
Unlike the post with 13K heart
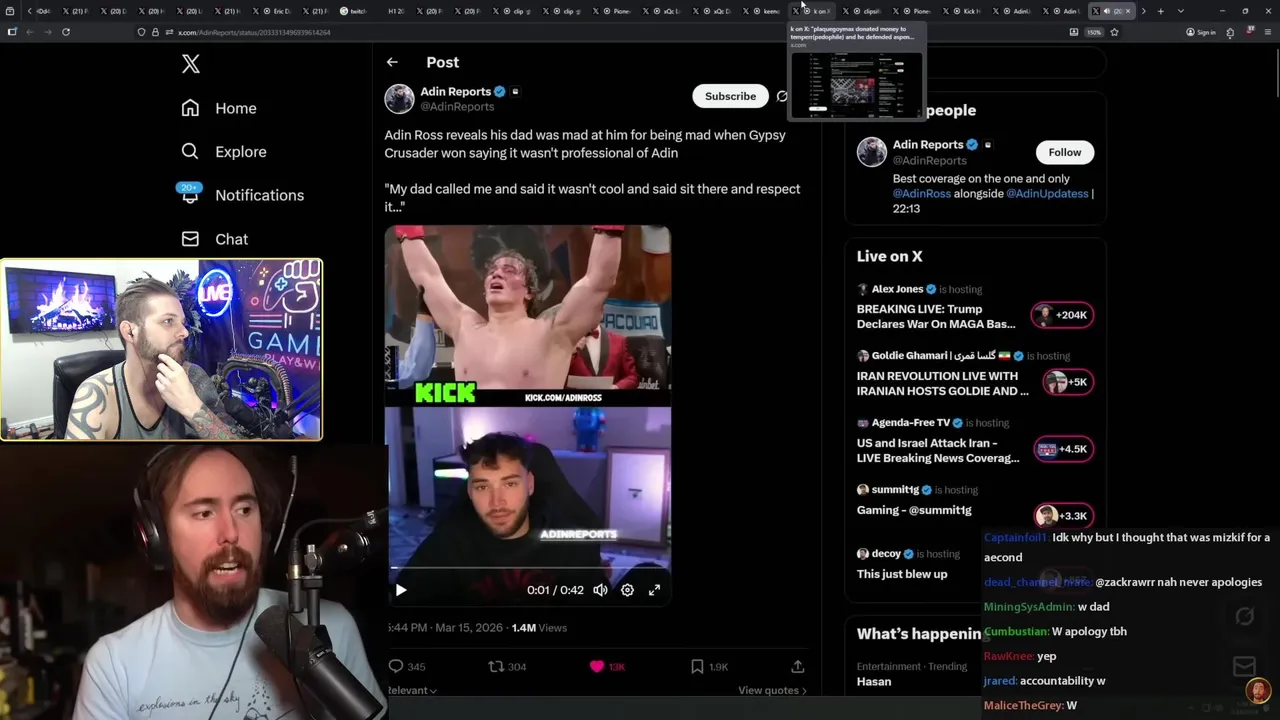pos(597,666)
